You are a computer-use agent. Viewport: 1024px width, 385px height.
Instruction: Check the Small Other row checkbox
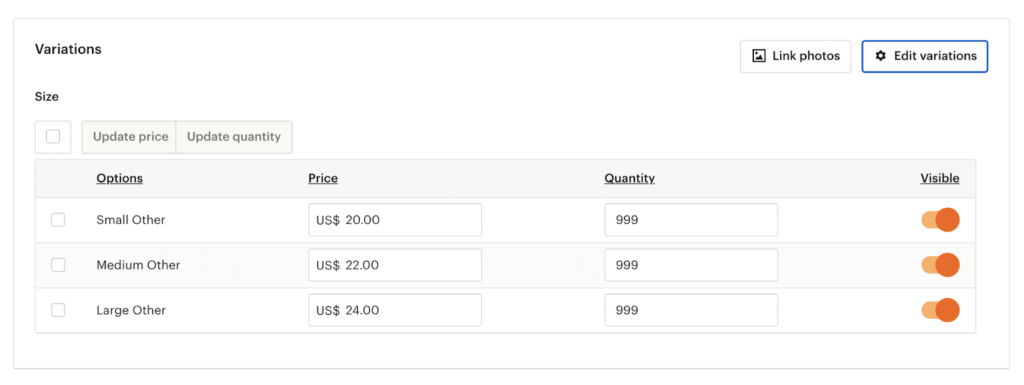(58, 220)
